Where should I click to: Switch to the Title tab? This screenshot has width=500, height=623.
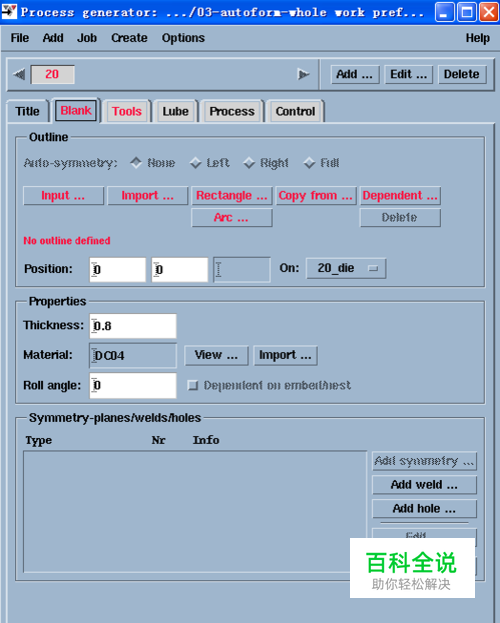click(27, 111)
